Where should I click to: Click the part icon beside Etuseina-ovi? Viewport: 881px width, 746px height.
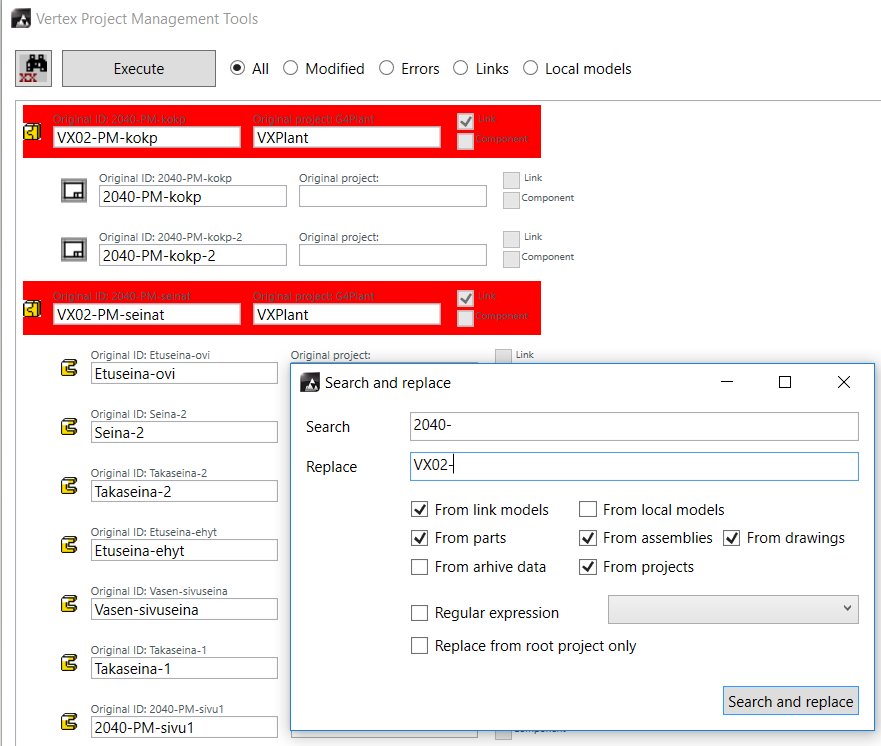tap(69, 368)
